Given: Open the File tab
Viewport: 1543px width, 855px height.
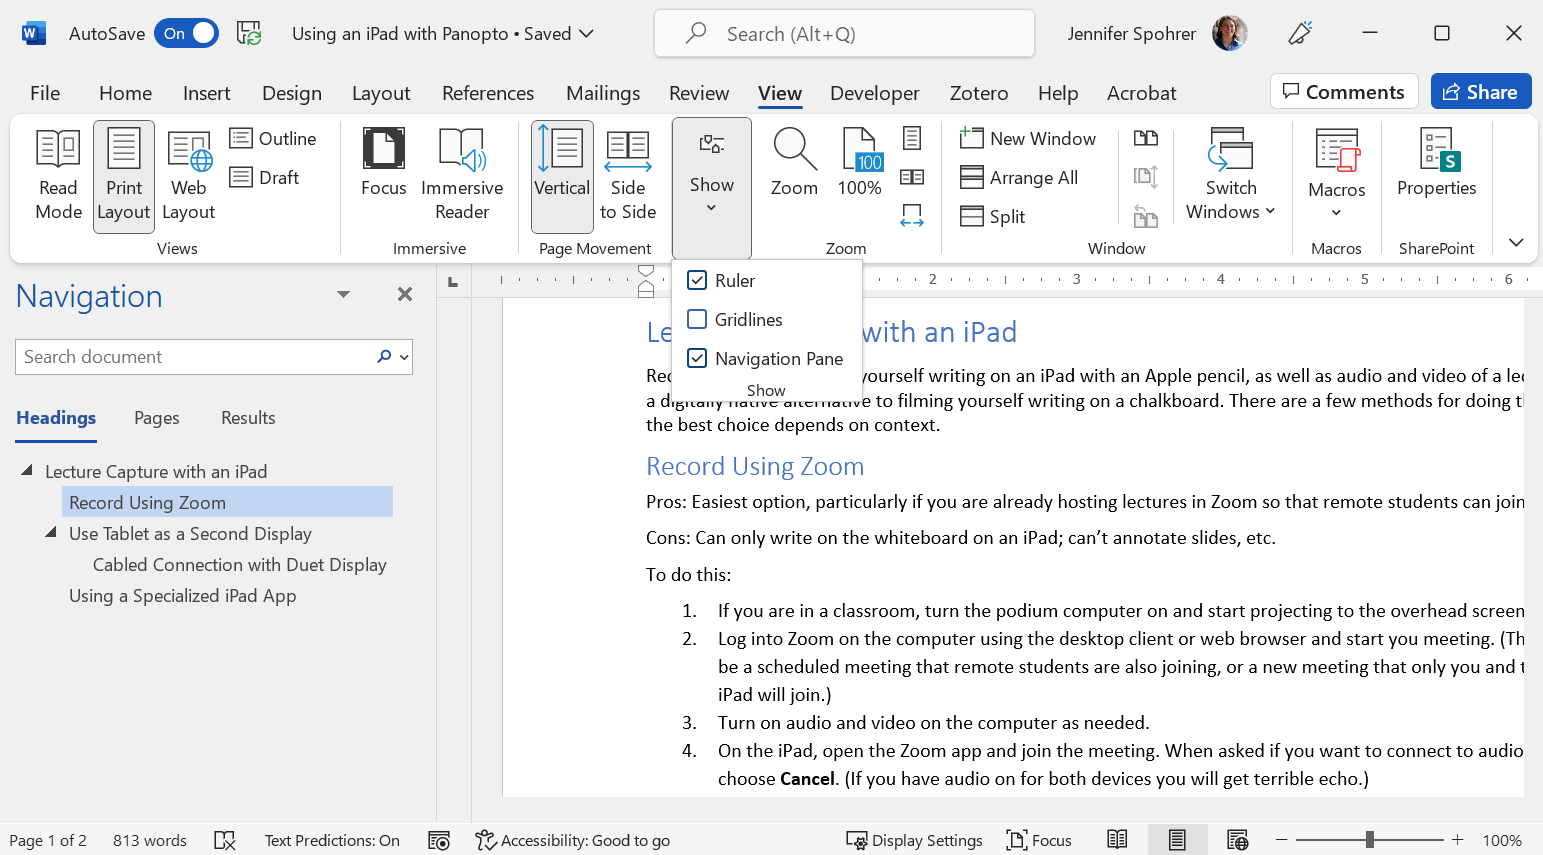Looking at the screenshot, I should click(45, 93).
